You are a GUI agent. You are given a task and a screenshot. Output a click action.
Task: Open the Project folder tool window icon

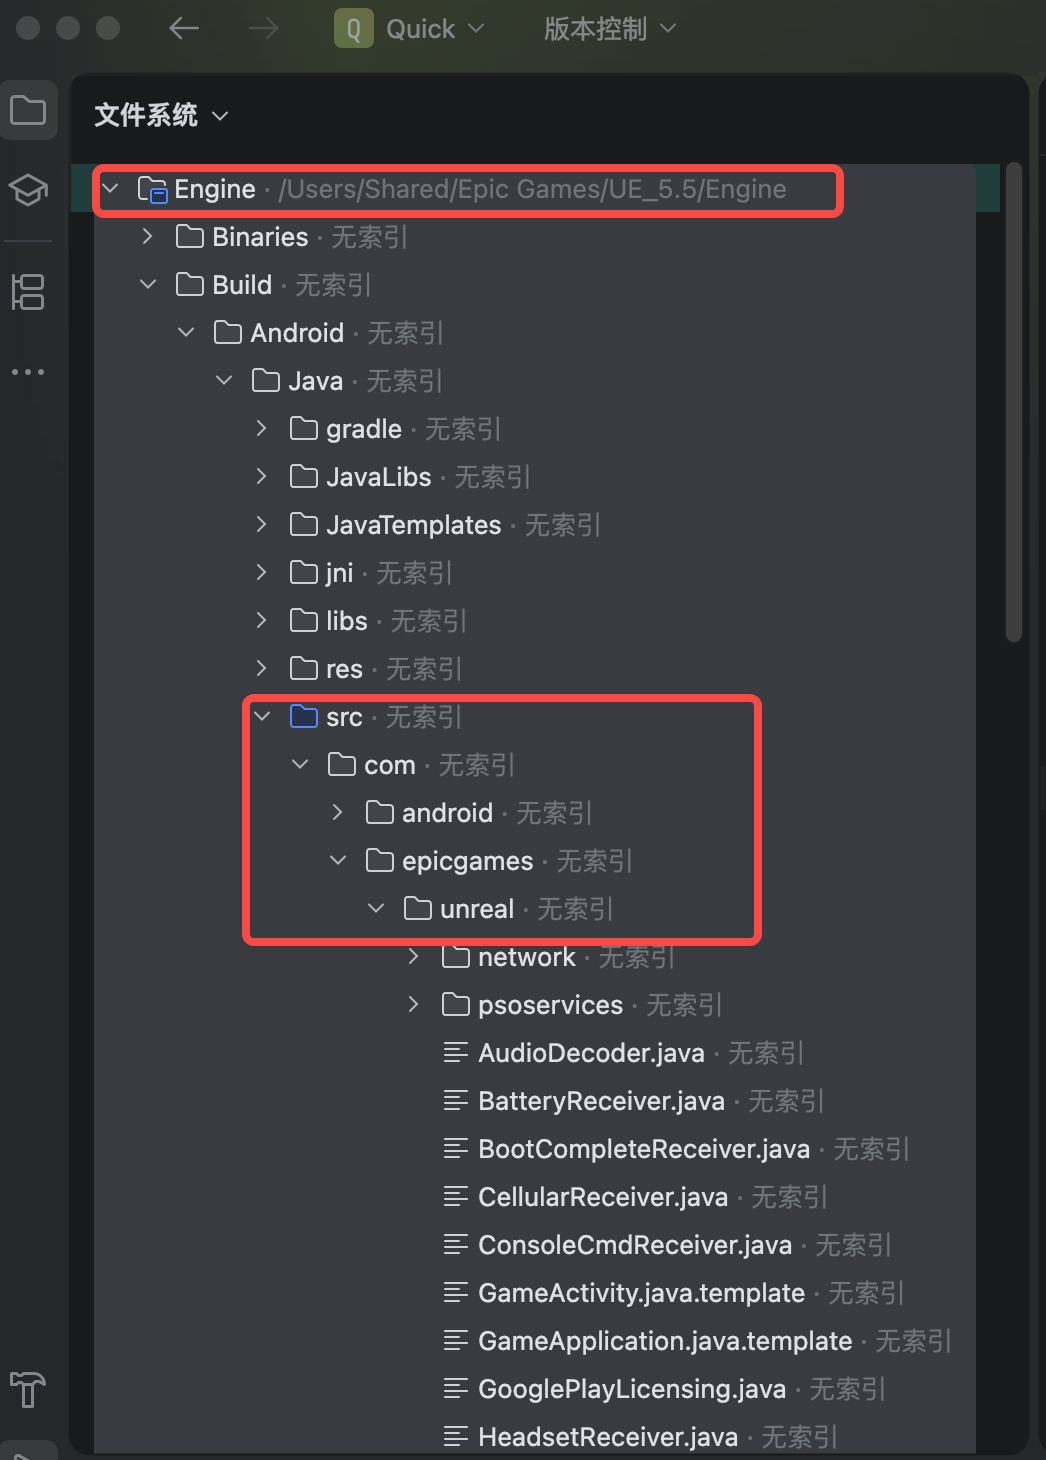28,110
